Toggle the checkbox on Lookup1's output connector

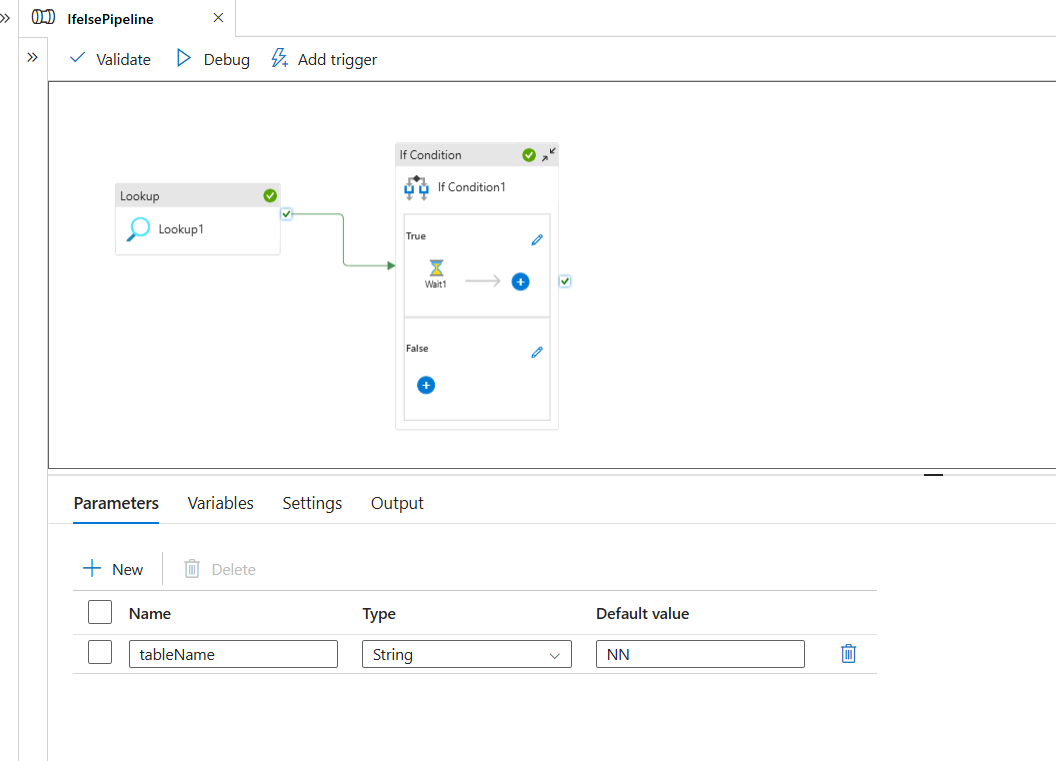click(x=286, y=213)
